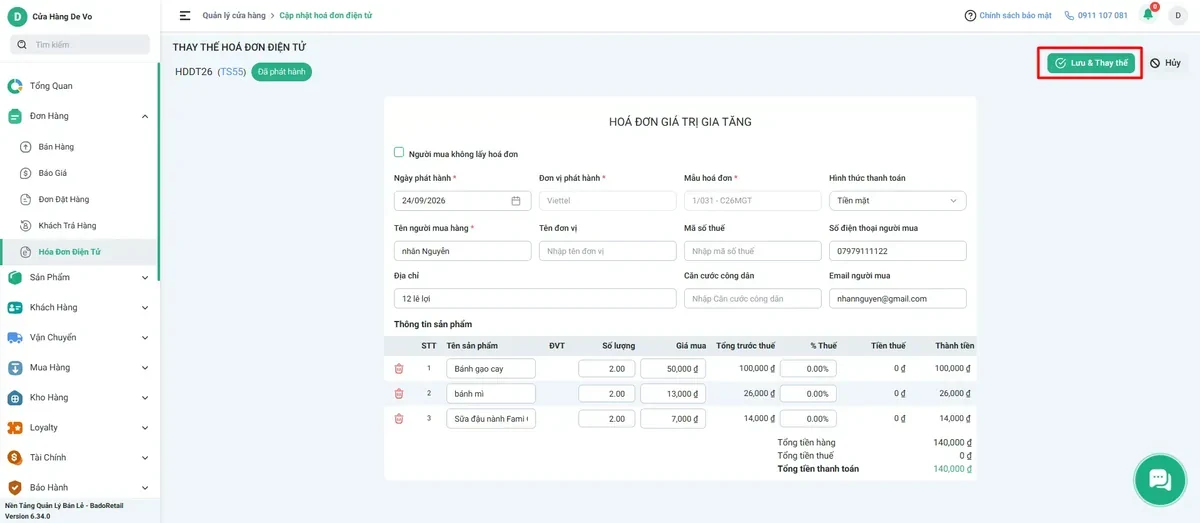
Task: Click the phone icon next to 0911 107 081
Action: pyautogui.click(x=1069, y=16)
